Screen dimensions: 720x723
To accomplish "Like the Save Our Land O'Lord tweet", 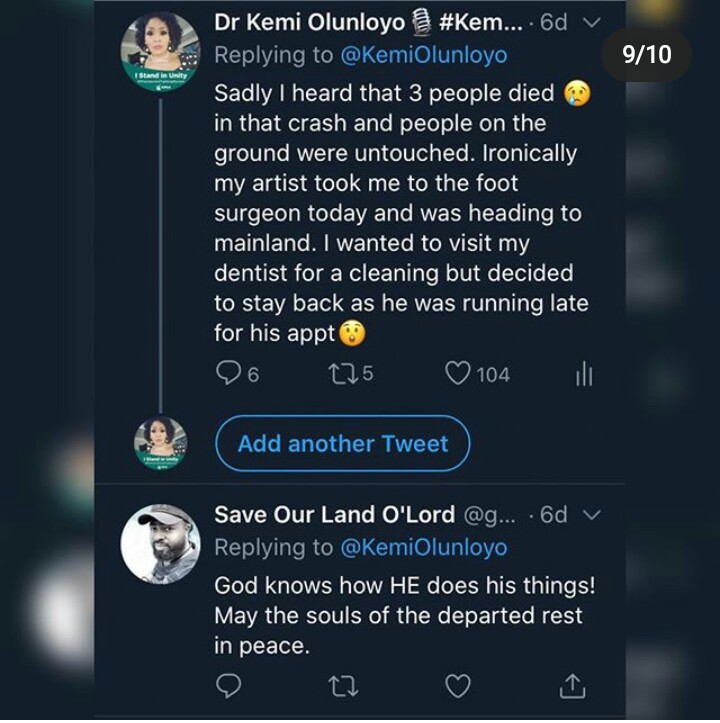I will pos(458,685).
